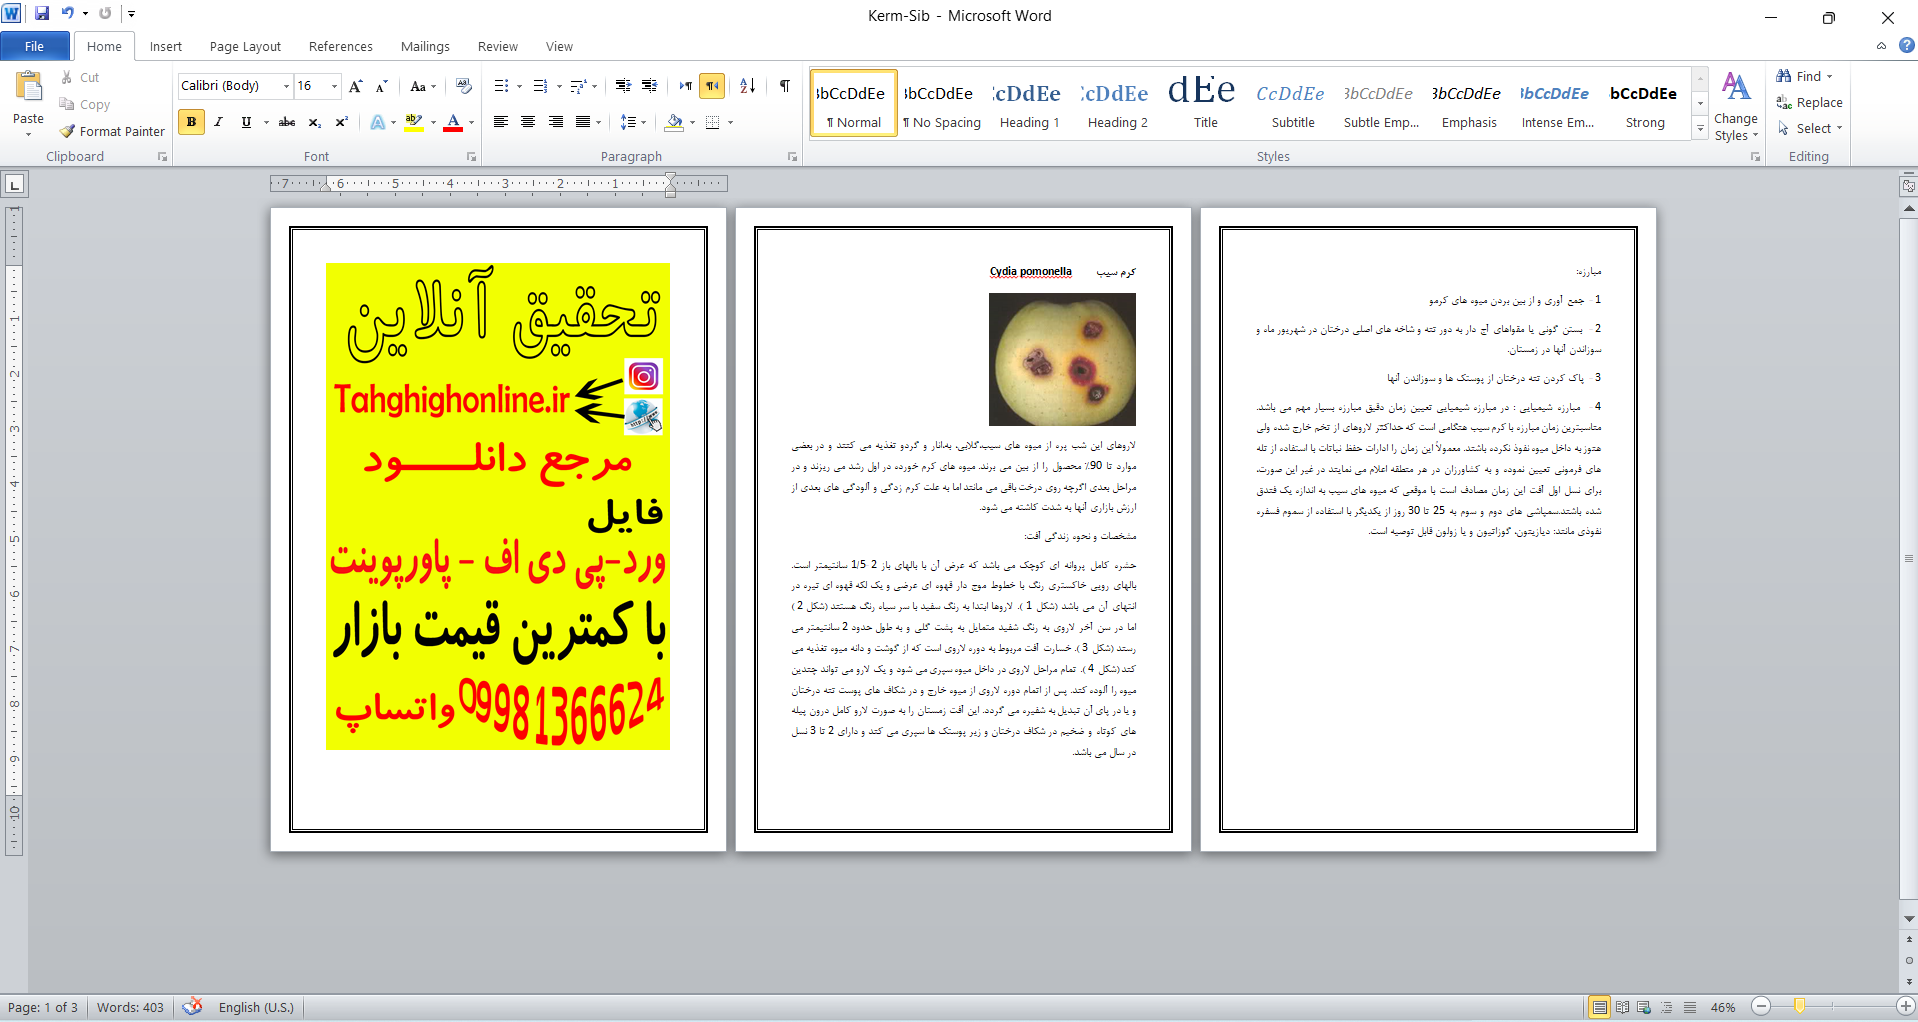Switch to Print Layout view
This screenshot has height=1022, width=1918.
[x=1600, y=1007]
